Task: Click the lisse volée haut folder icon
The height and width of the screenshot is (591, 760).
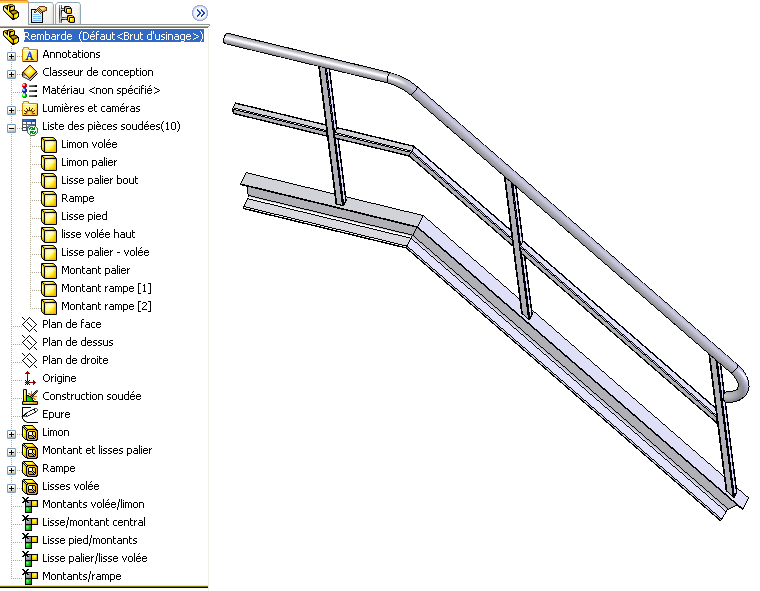Action: point(48,234)
